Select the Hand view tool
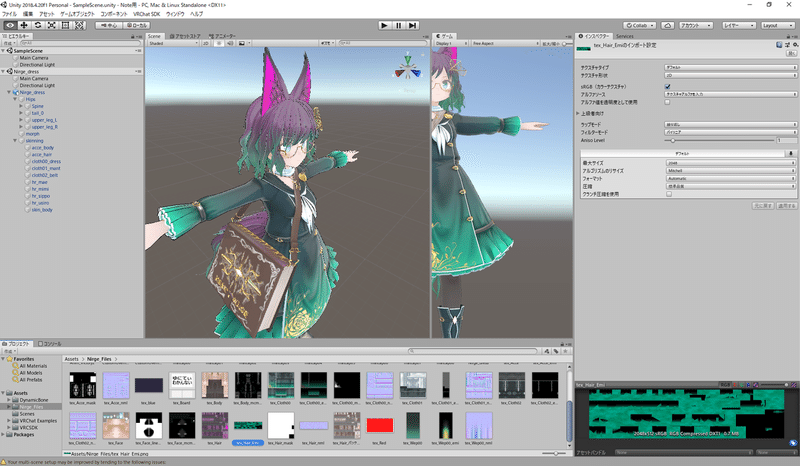The image size is (800, 466). pyautogui.click(x=10, y=25)
